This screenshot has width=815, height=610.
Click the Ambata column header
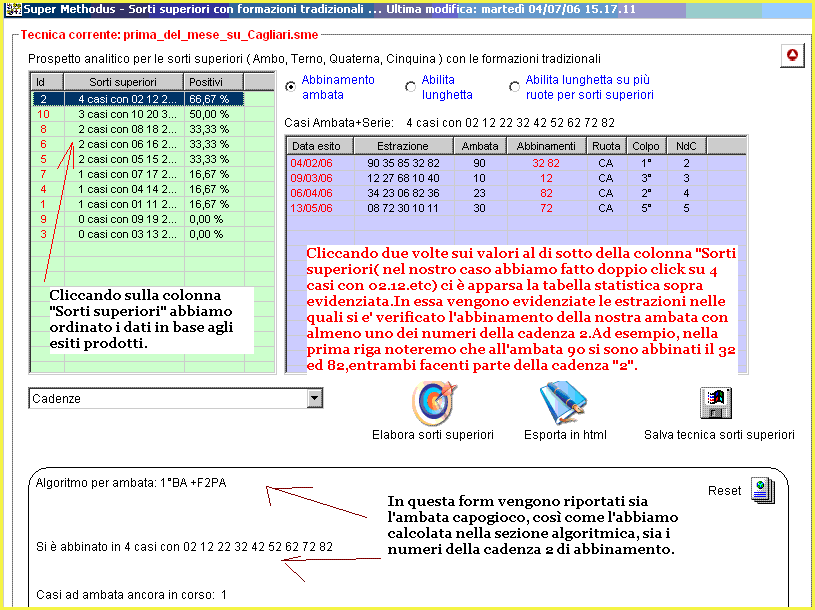click(x=480, y=146)
